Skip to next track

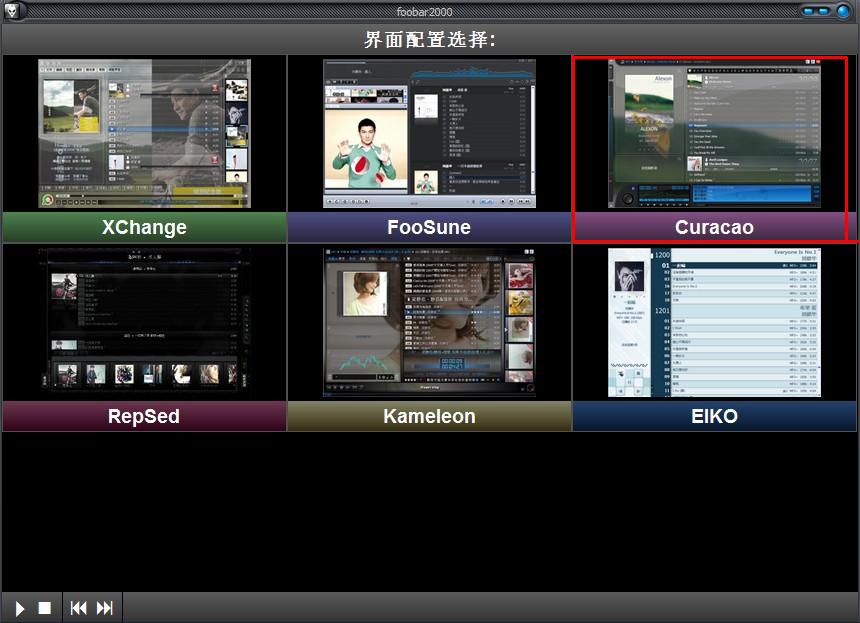pyautogui.click(x=105, y=608)
